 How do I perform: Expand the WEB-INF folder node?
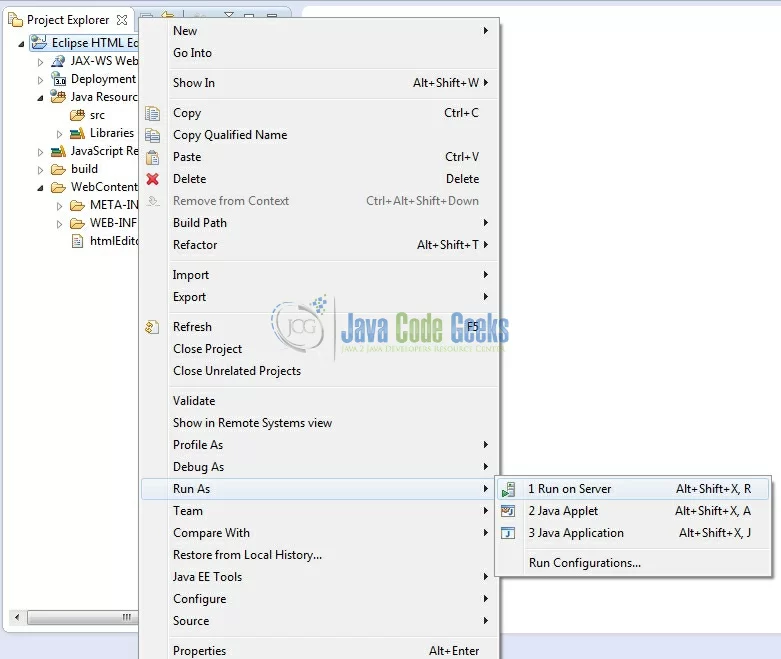coord(59,224)
